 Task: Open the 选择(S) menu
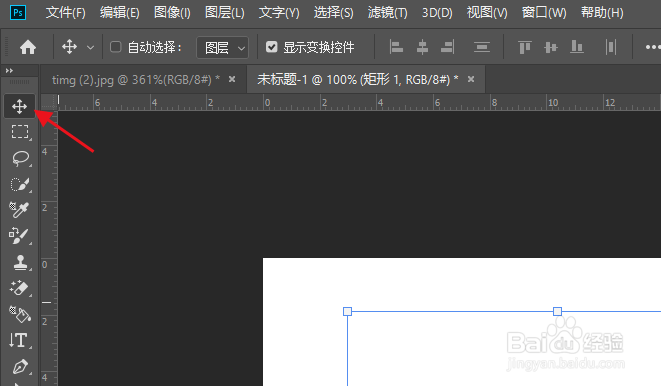[x=333, y=13]
